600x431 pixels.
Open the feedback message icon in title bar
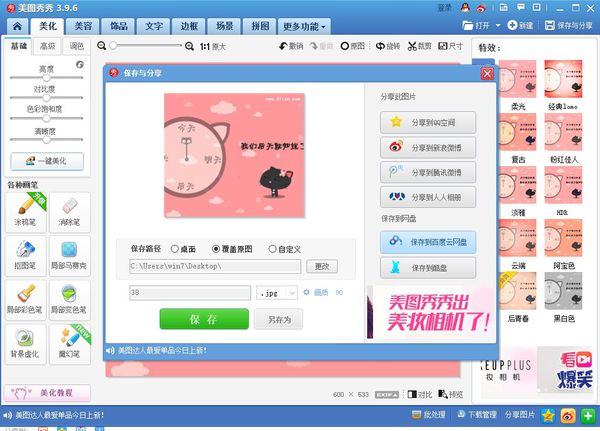click(521, 7)
